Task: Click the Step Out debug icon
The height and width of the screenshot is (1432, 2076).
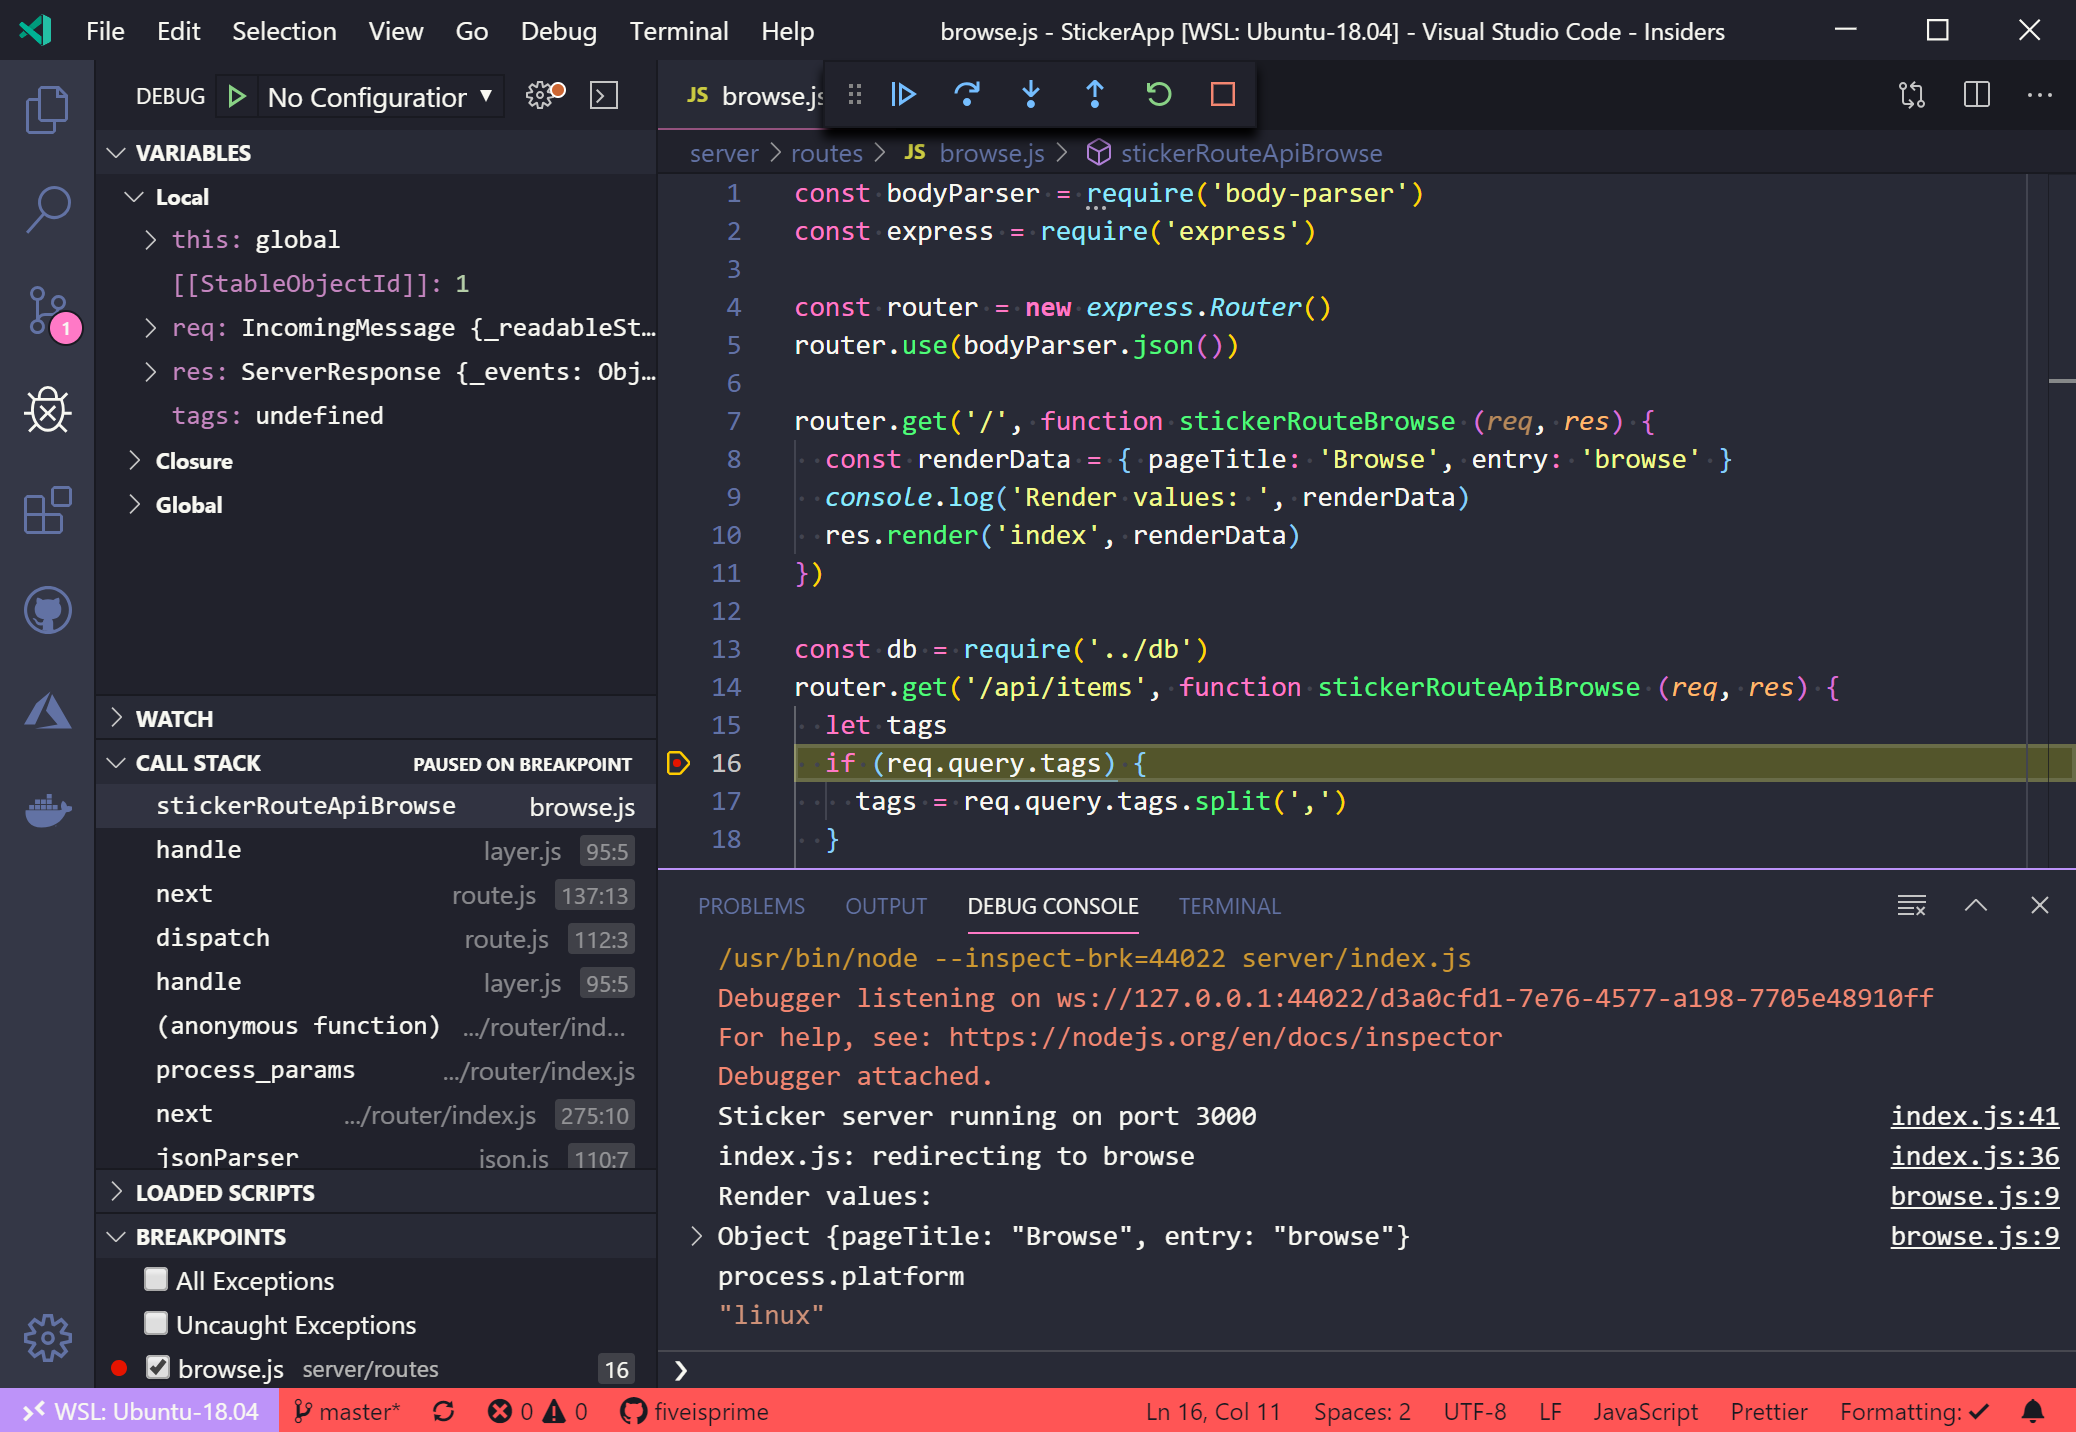Action: coord(1095,95)
